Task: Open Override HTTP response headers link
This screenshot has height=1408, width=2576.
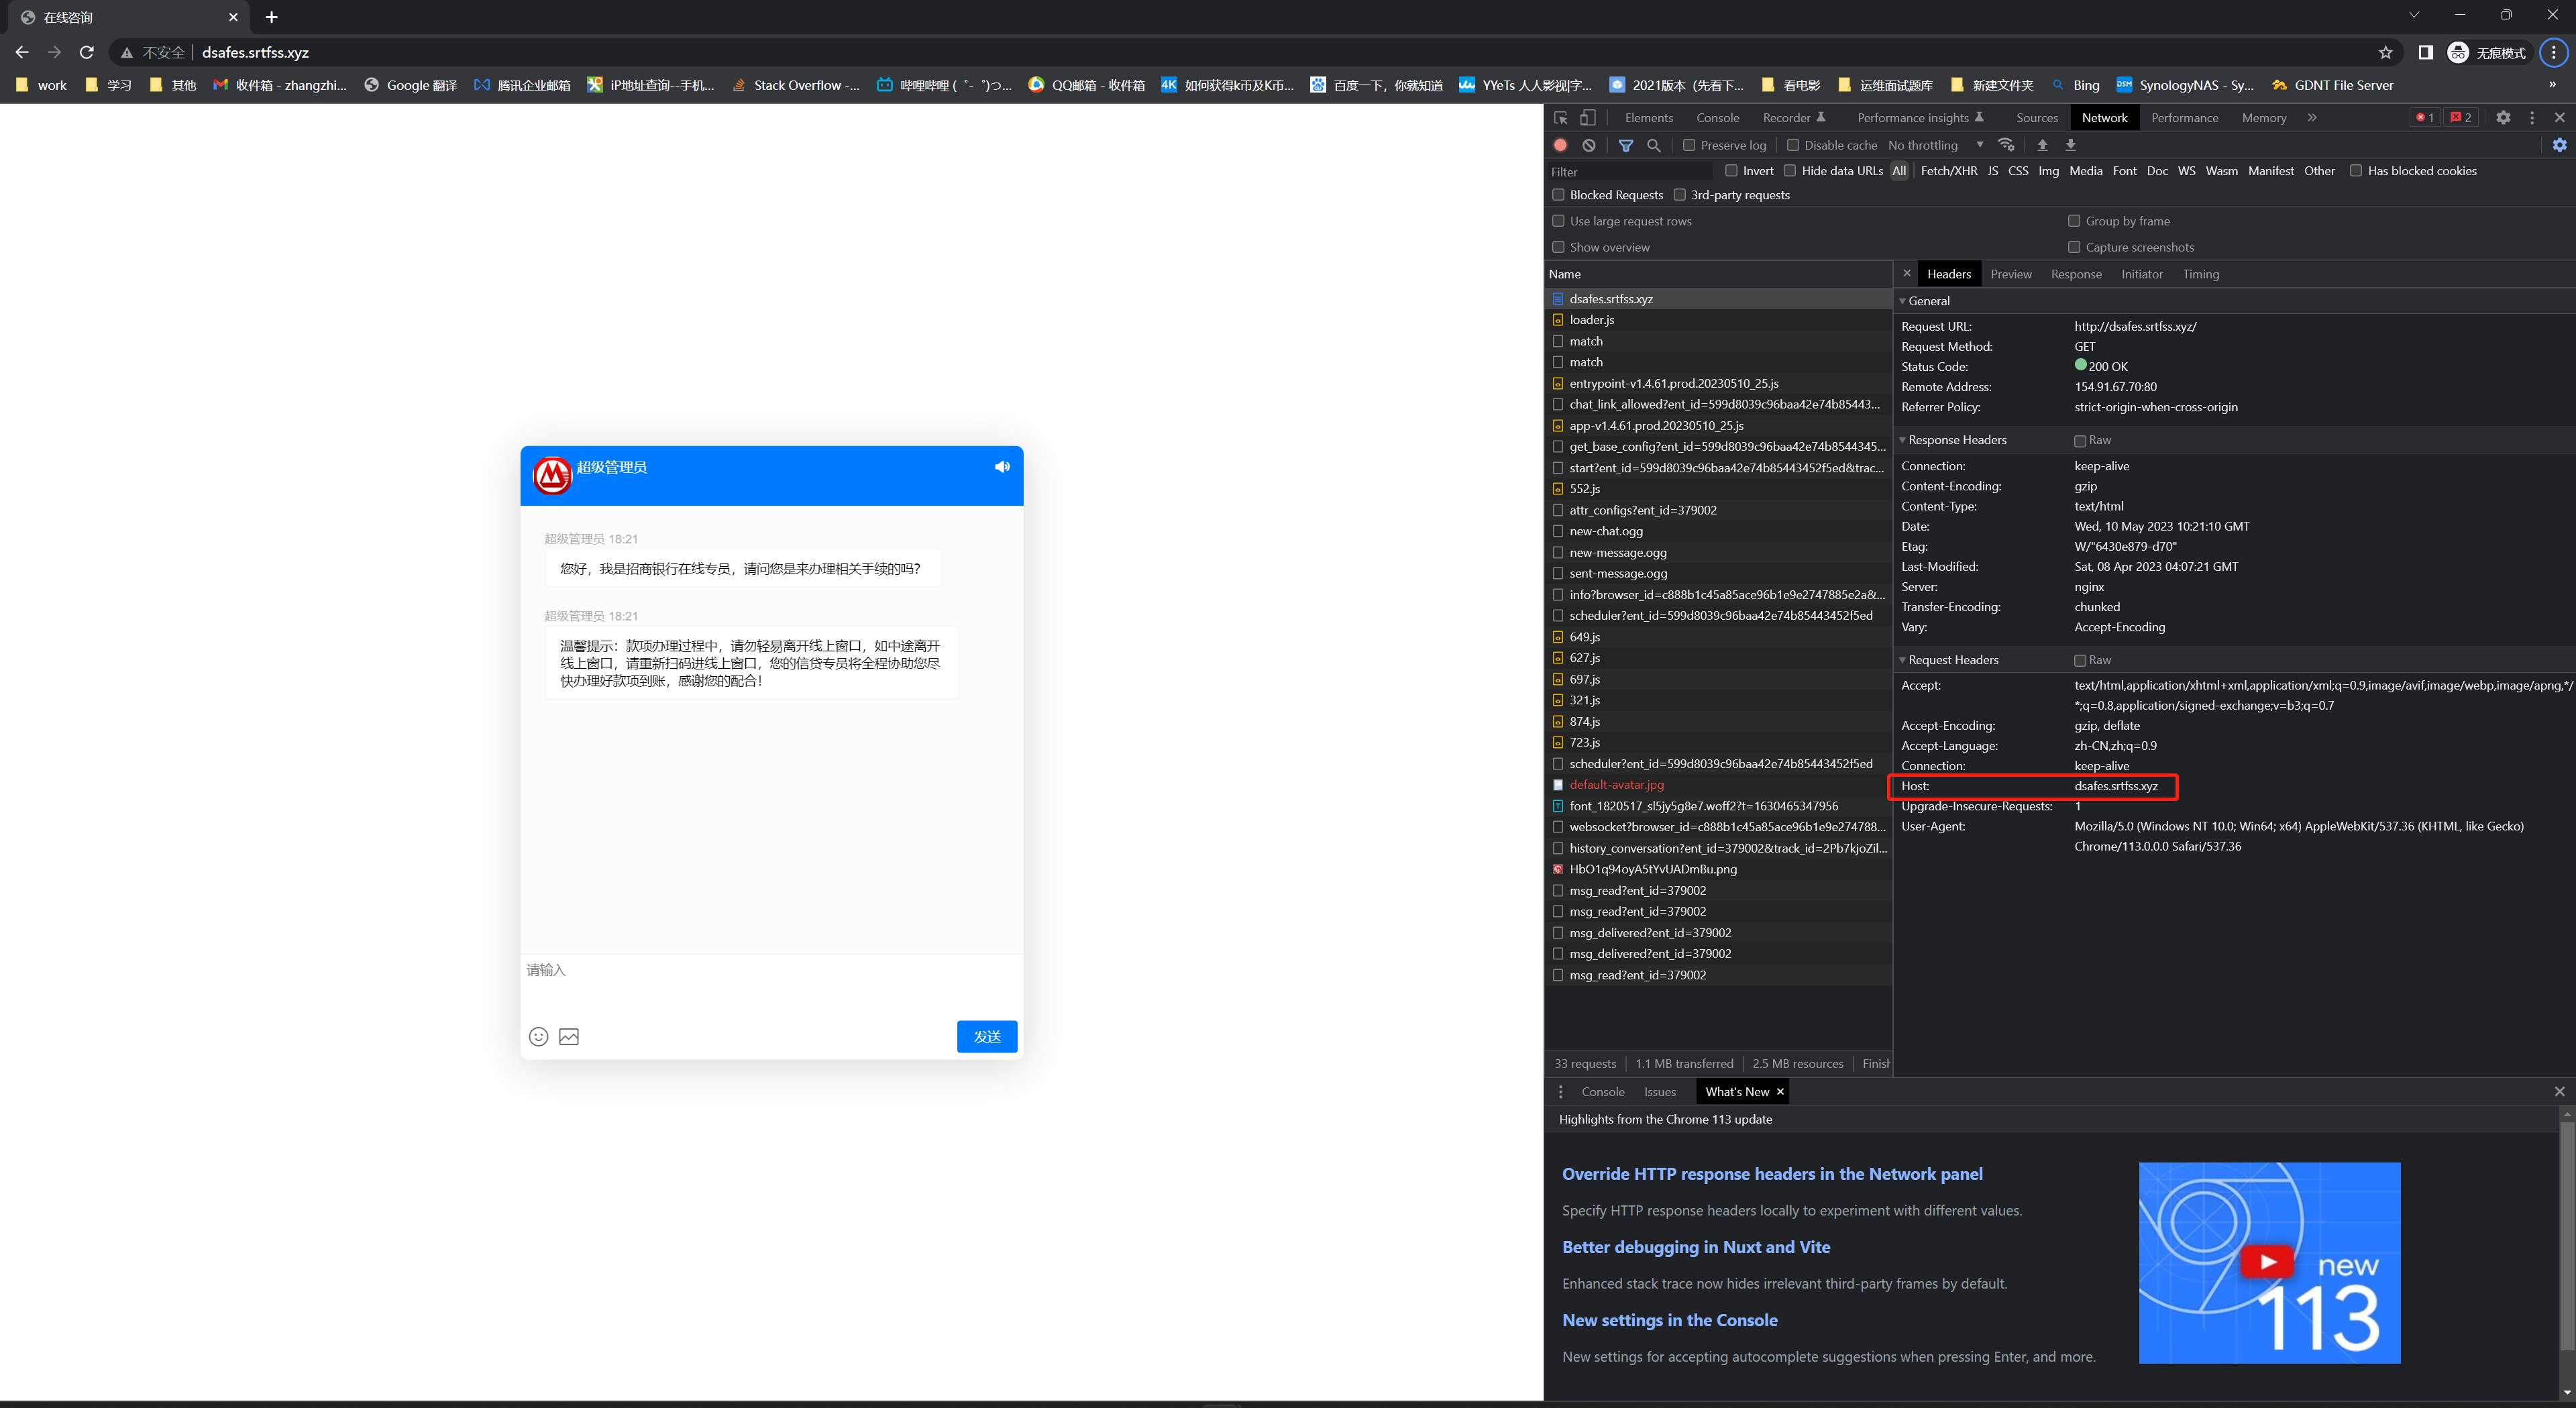Action: [1771, 1174]
